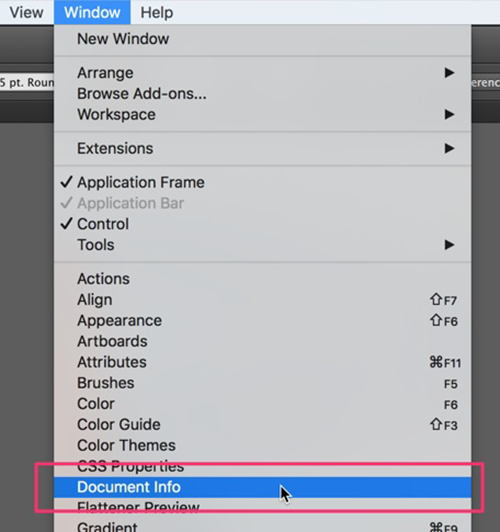Open the Help menu
The width and height of the screenshot is (500, 532).
pos(157,13)
